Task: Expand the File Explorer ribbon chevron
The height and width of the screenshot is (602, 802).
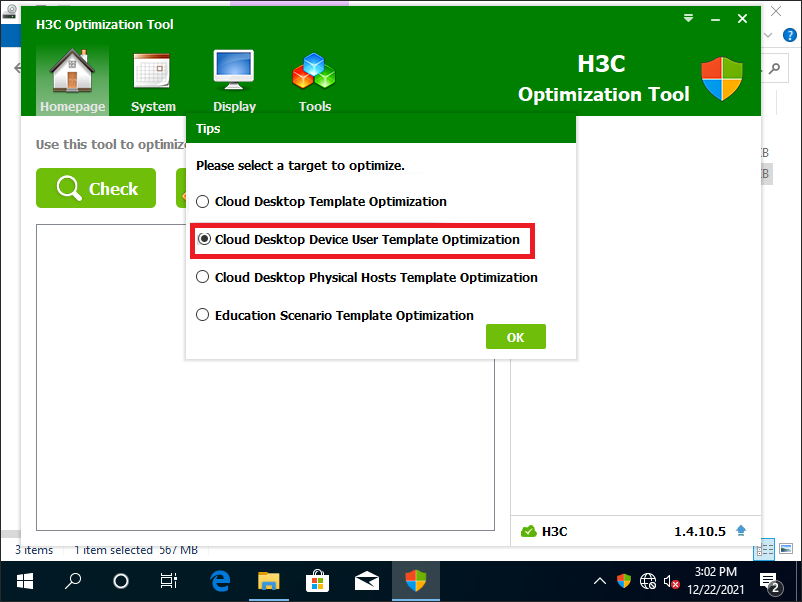Action: (768, 35)
